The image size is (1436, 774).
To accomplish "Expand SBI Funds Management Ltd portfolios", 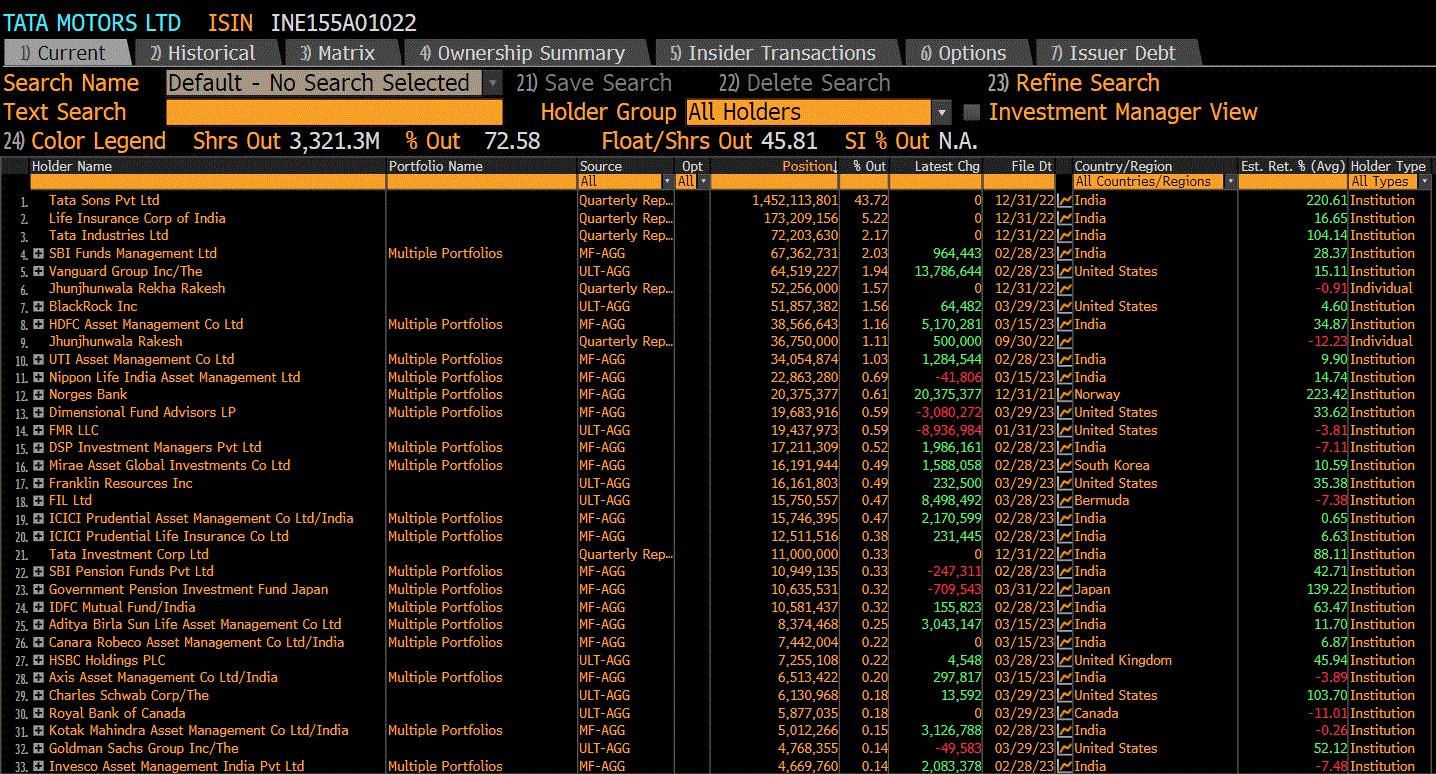I will pos(39,254).
